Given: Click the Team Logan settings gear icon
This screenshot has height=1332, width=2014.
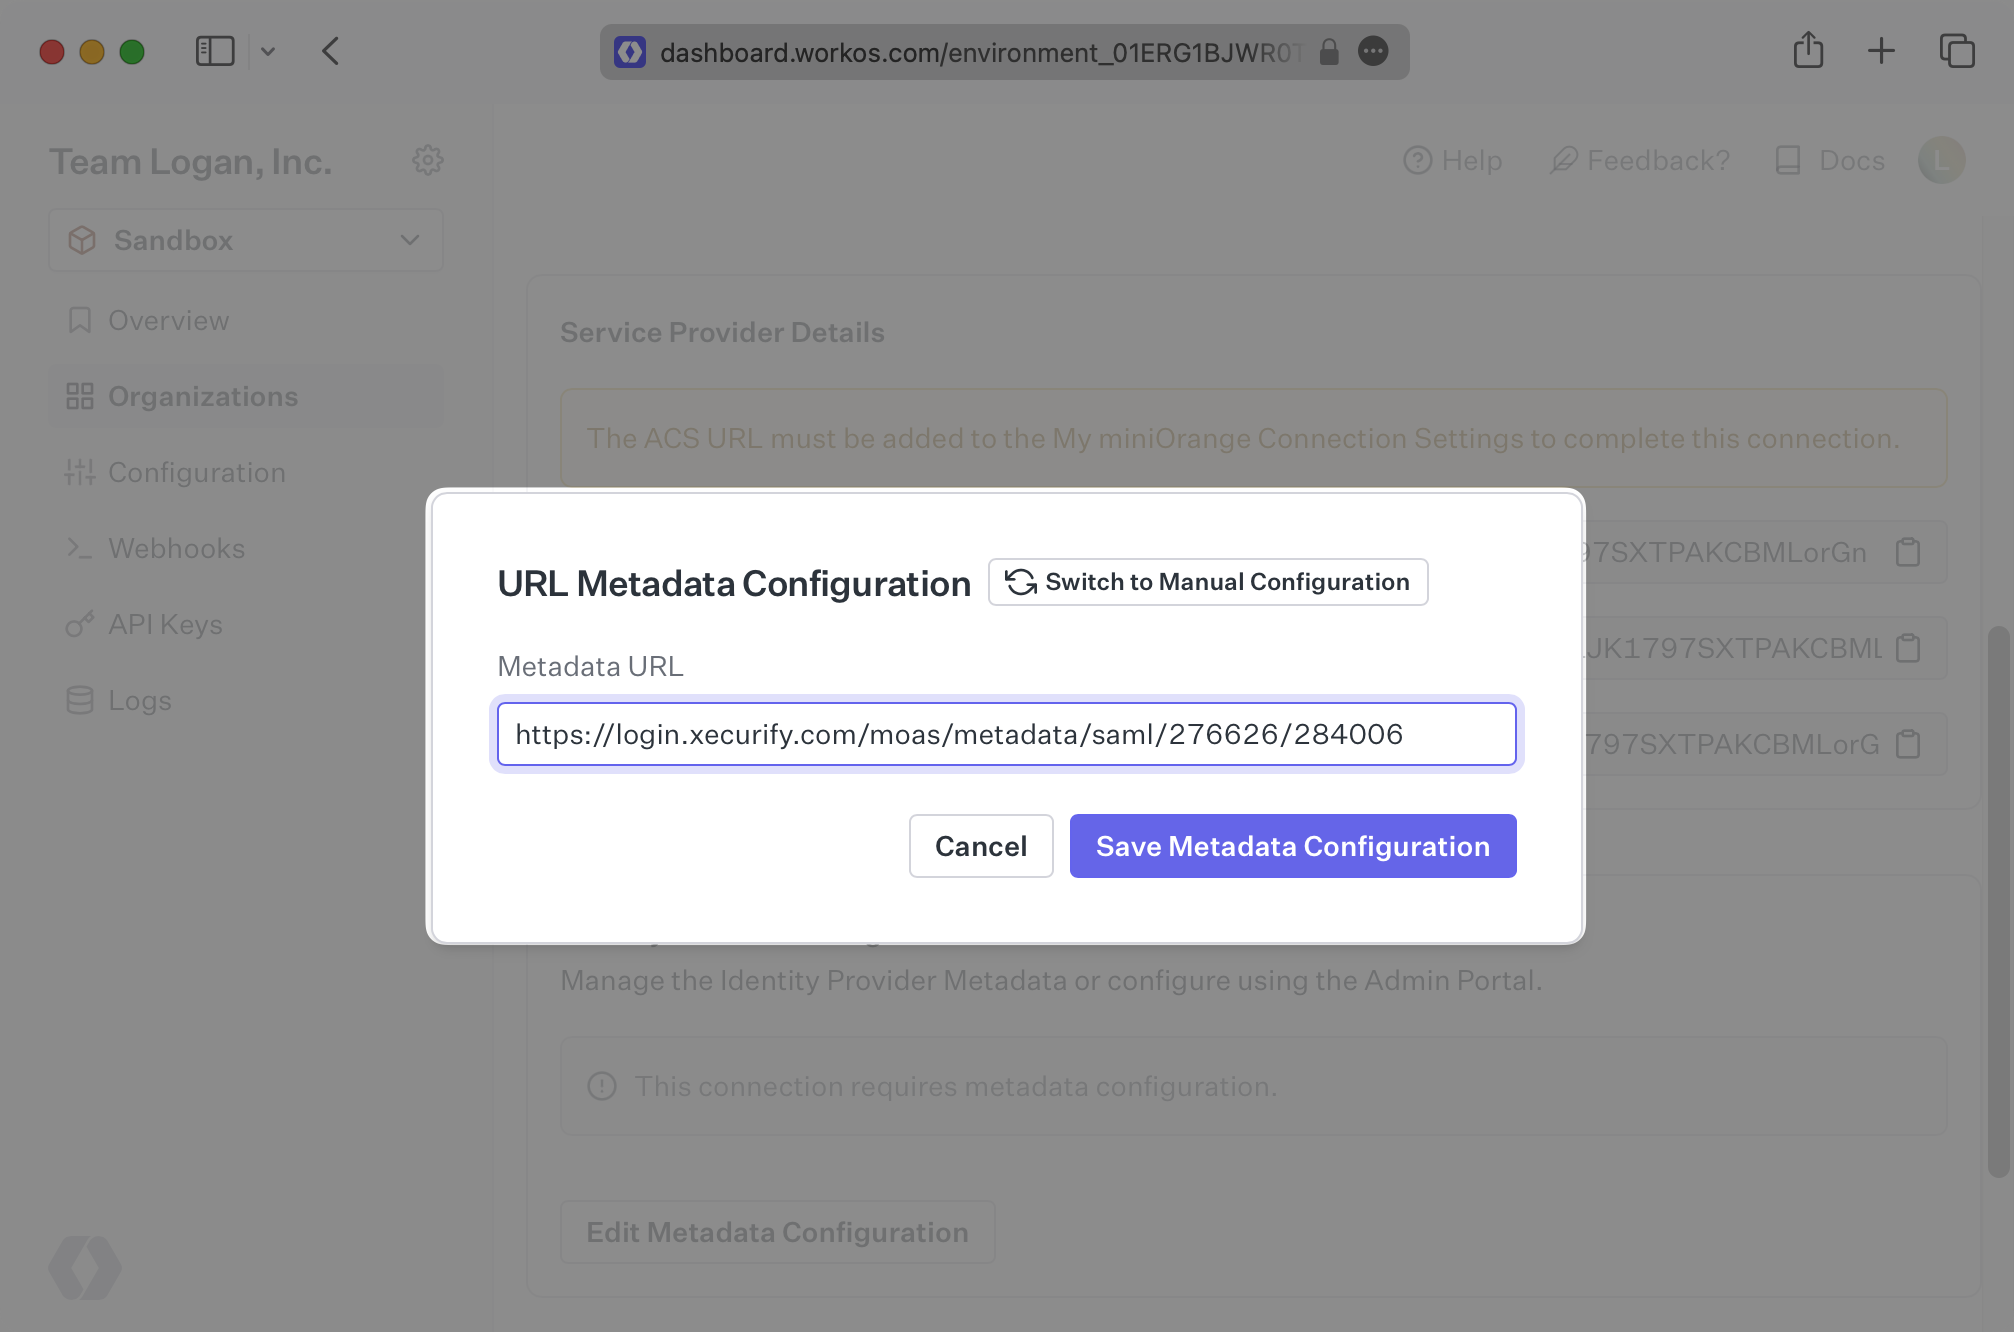Looking at the screenshot, I should (x=428, y=160).
